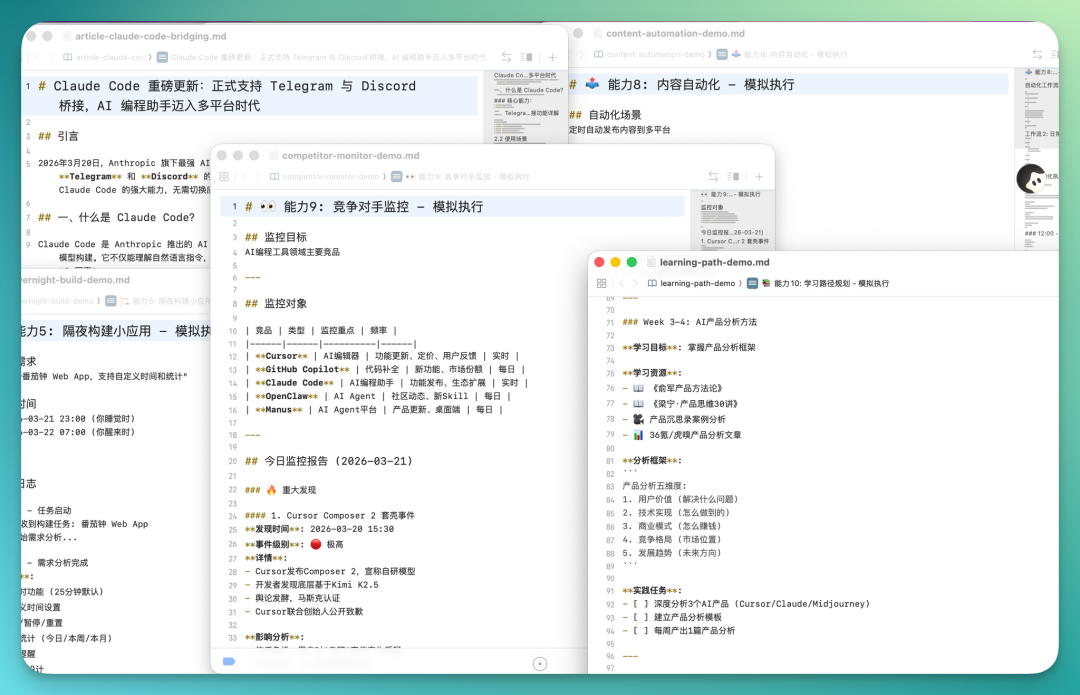The width and height of the screenshot is (1080, 695).
Task: Check task 深度分析3个AI产品 checkbox
Action: (x=641, y=604)
